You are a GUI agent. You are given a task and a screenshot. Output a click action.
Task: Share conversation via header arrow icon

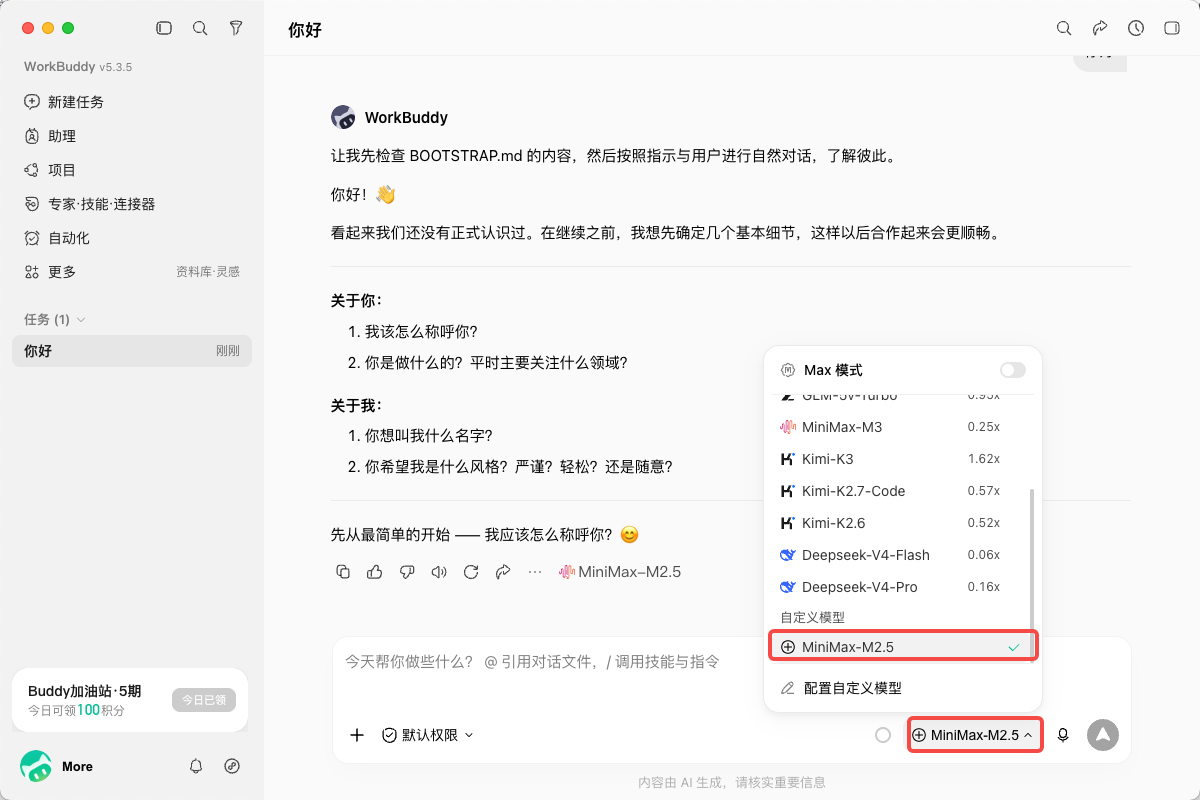(x=1100, y=28)
